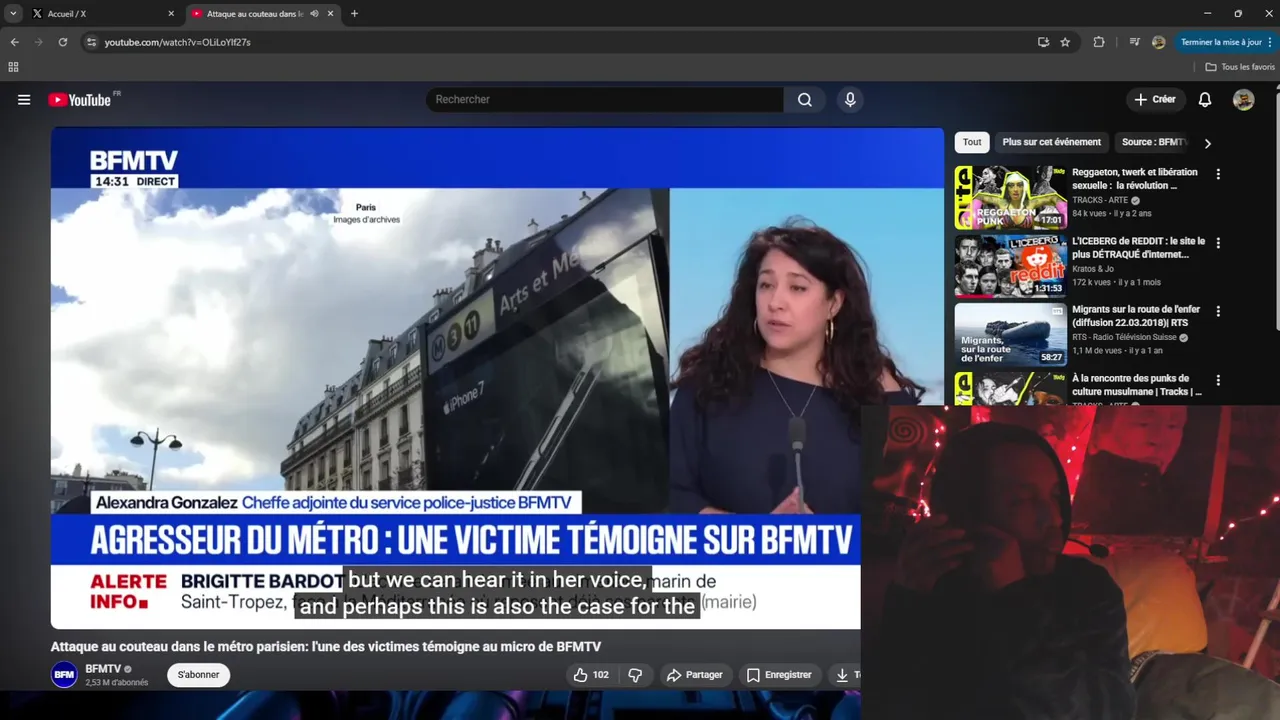This screenshot has width=1280, height=720.
Task: Click RTS - Radio Télévision Suisse channel name
Action: [x=1124, y=338]
